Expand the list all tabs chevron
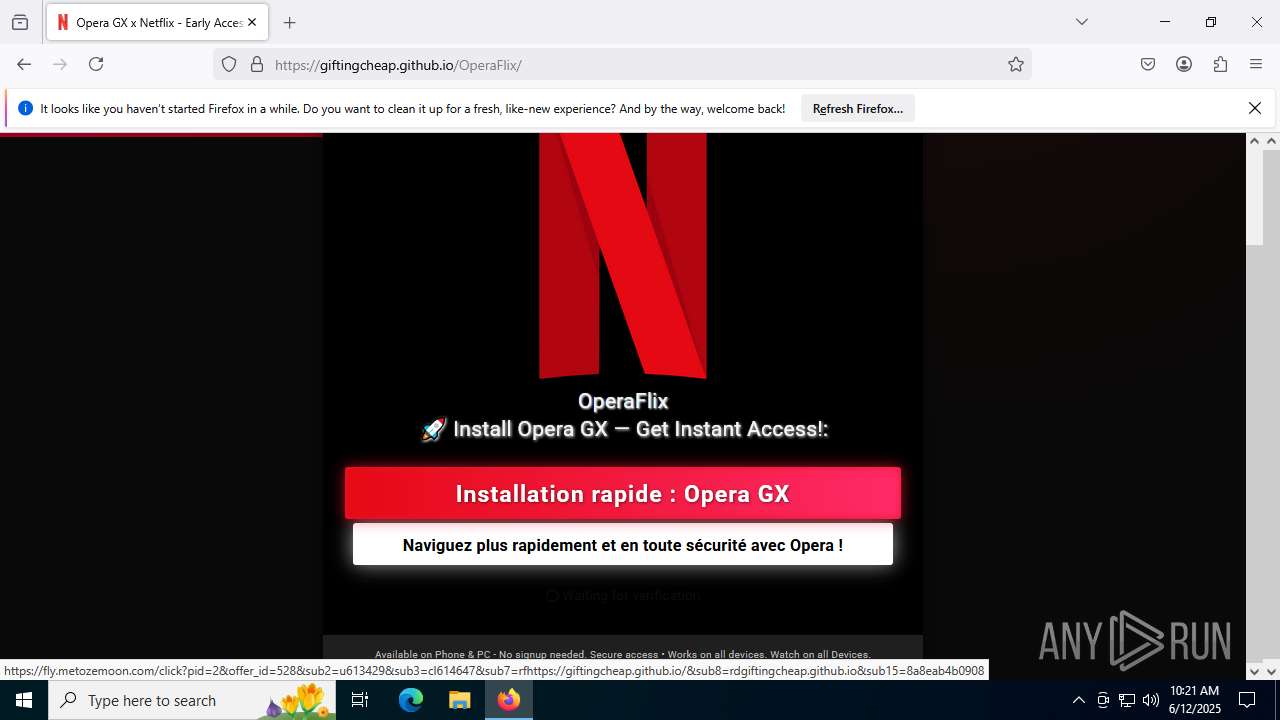This screenshot has width=1280, height=720. (1081, 22)
